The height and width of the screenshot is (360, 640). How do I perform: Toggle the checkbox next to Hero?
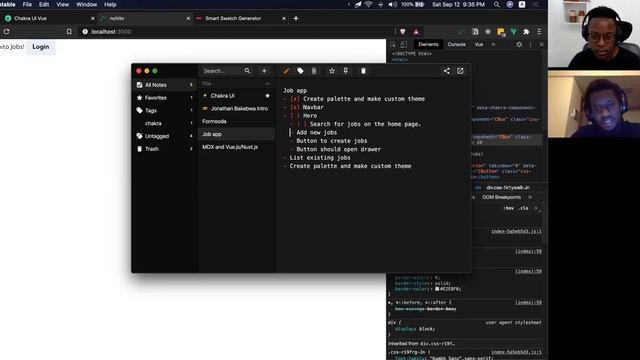(x=295, y=116)
